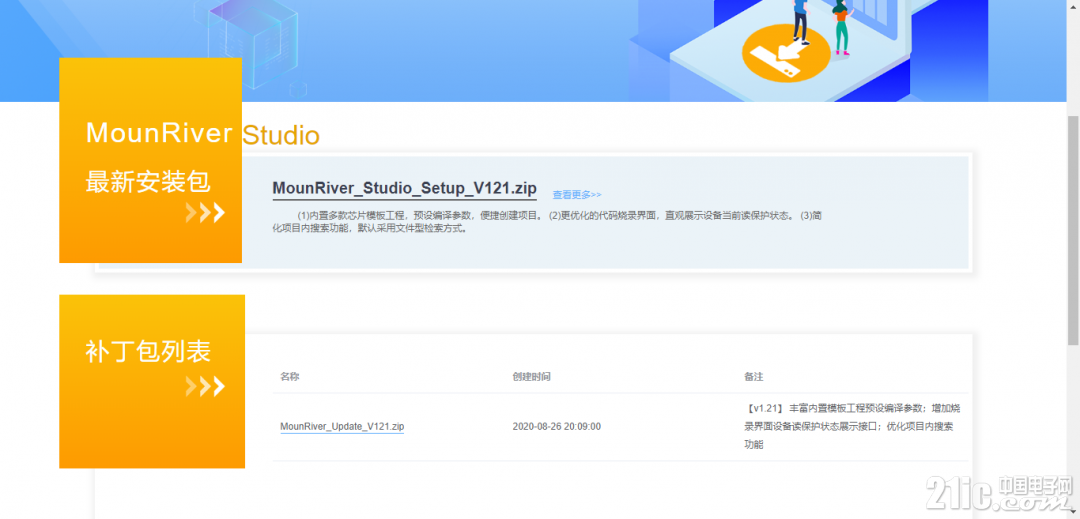
Task: Download MounRiver_Update_V121.zip patch
Action: click(x=342, y=427)
